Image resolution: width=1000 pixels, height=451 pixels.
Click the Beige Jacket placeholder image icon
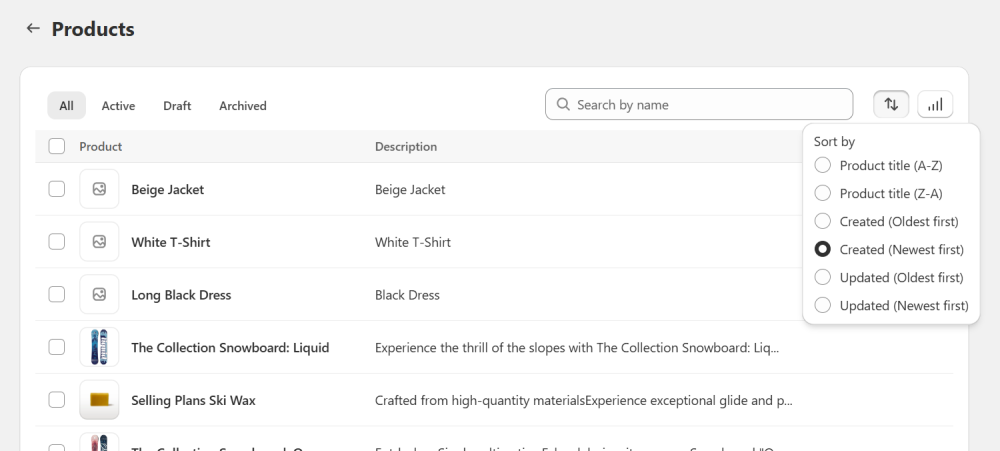99,189
